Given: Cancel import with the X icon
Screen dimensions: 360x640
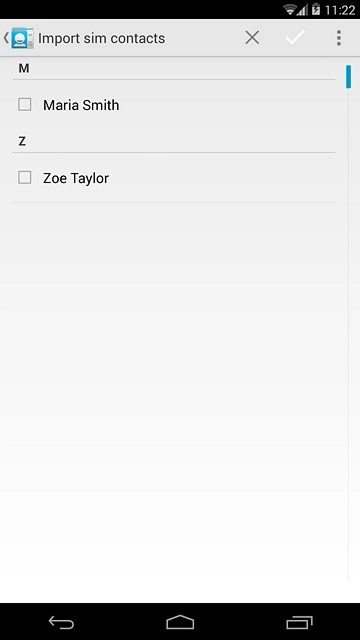Looking at the screenshot, I should (252, 38).
